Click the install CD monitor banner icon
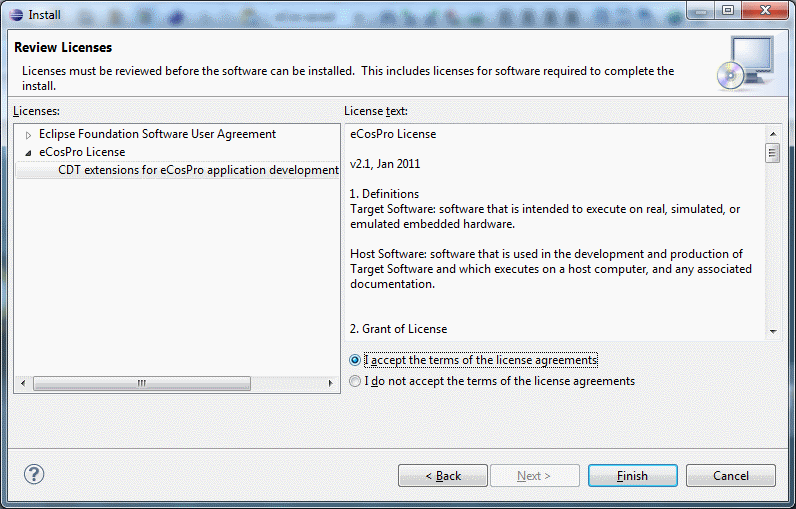The image size is (796, 509). pyautogui.click(x=745, y=62)
